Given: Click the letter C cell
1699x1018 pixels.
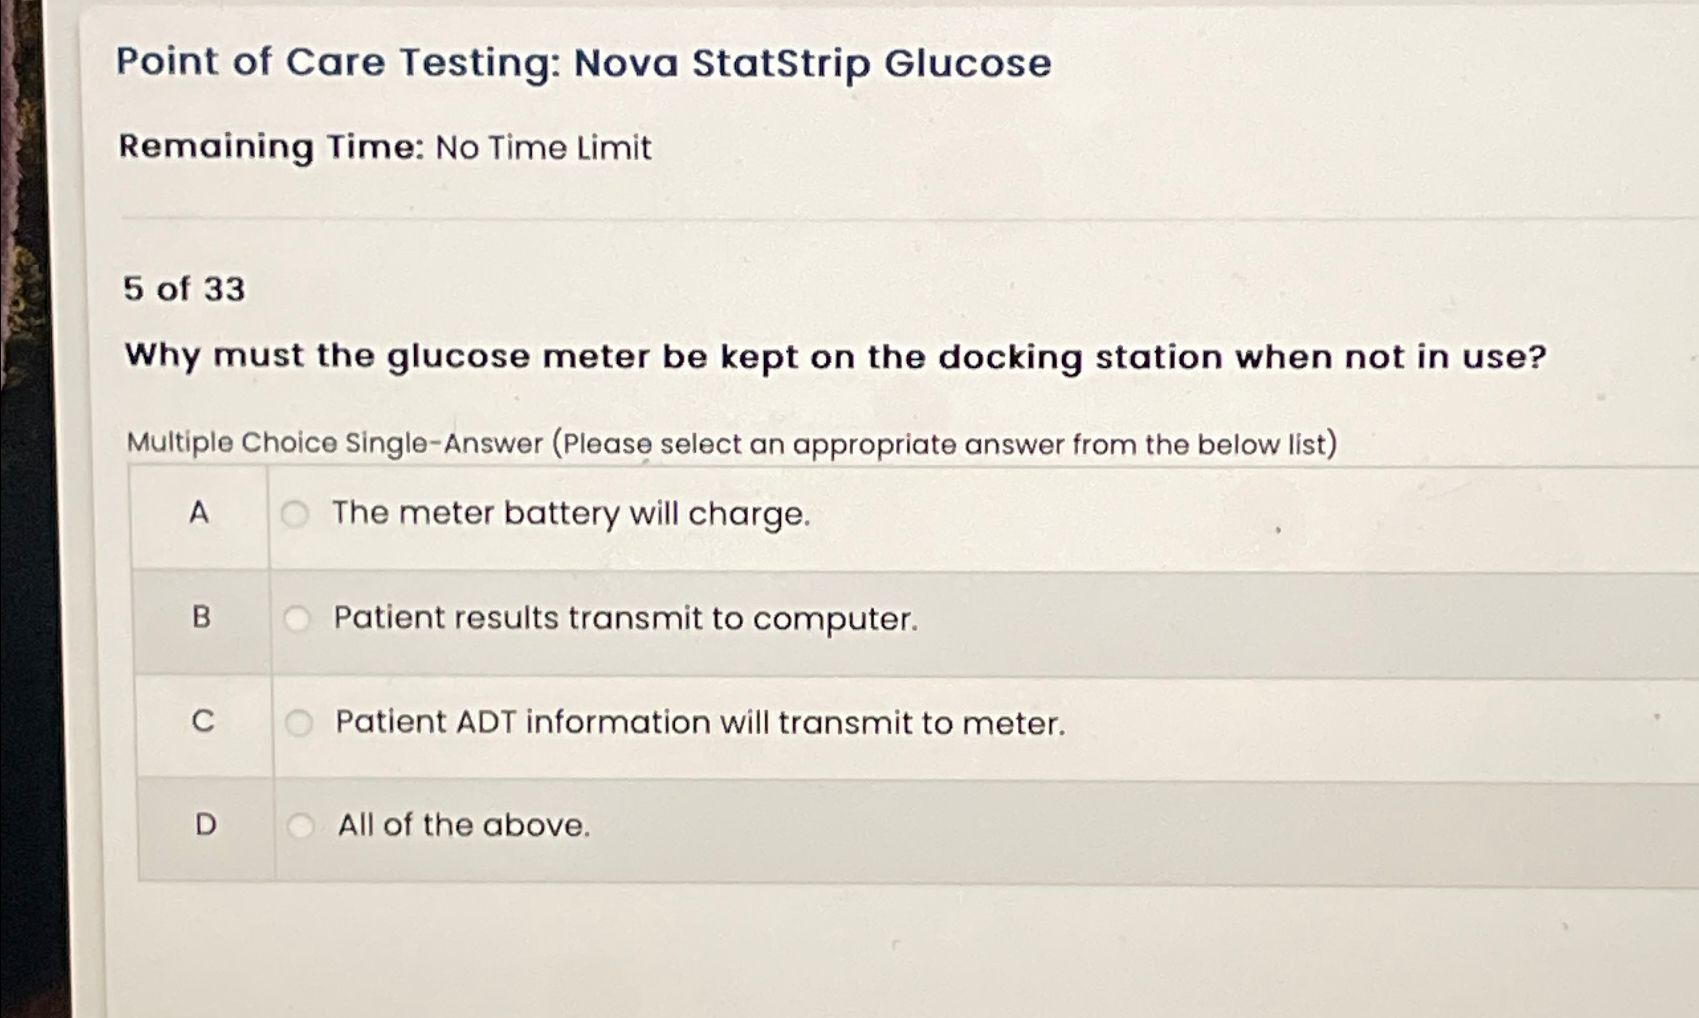Looking at the screenshot, I should (x=203, y=722).
